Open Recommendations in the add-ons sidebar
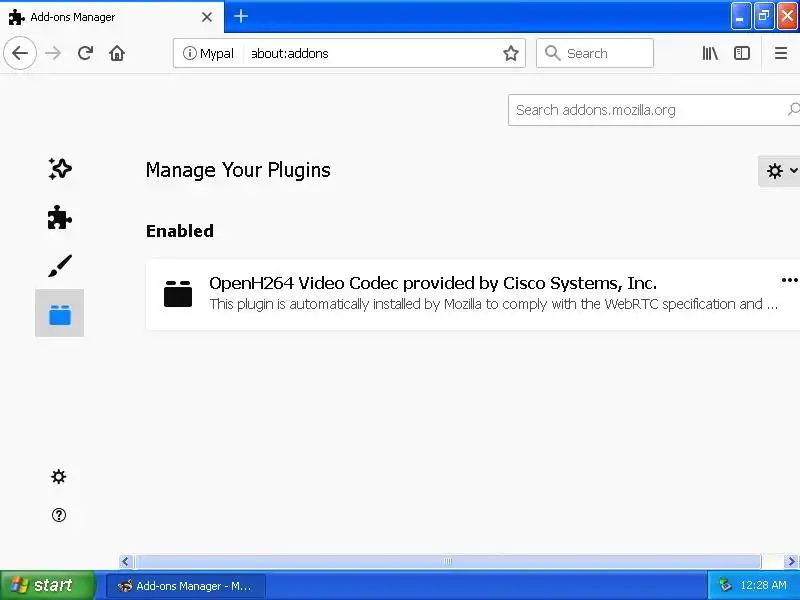This screenshot has height=600, width=800. tap(60, 169)
